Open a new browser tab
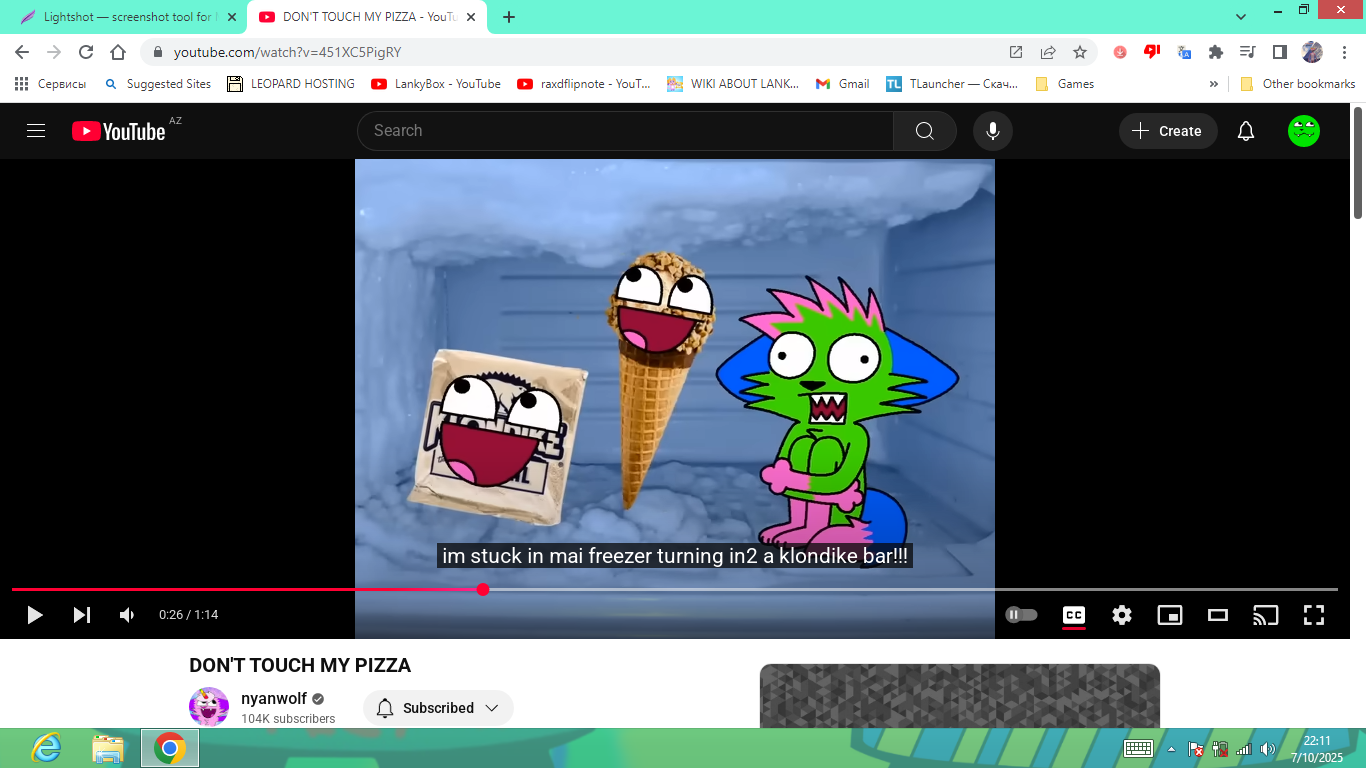The height and width of the screenshot is (768, 1366). tap(509, 17)
